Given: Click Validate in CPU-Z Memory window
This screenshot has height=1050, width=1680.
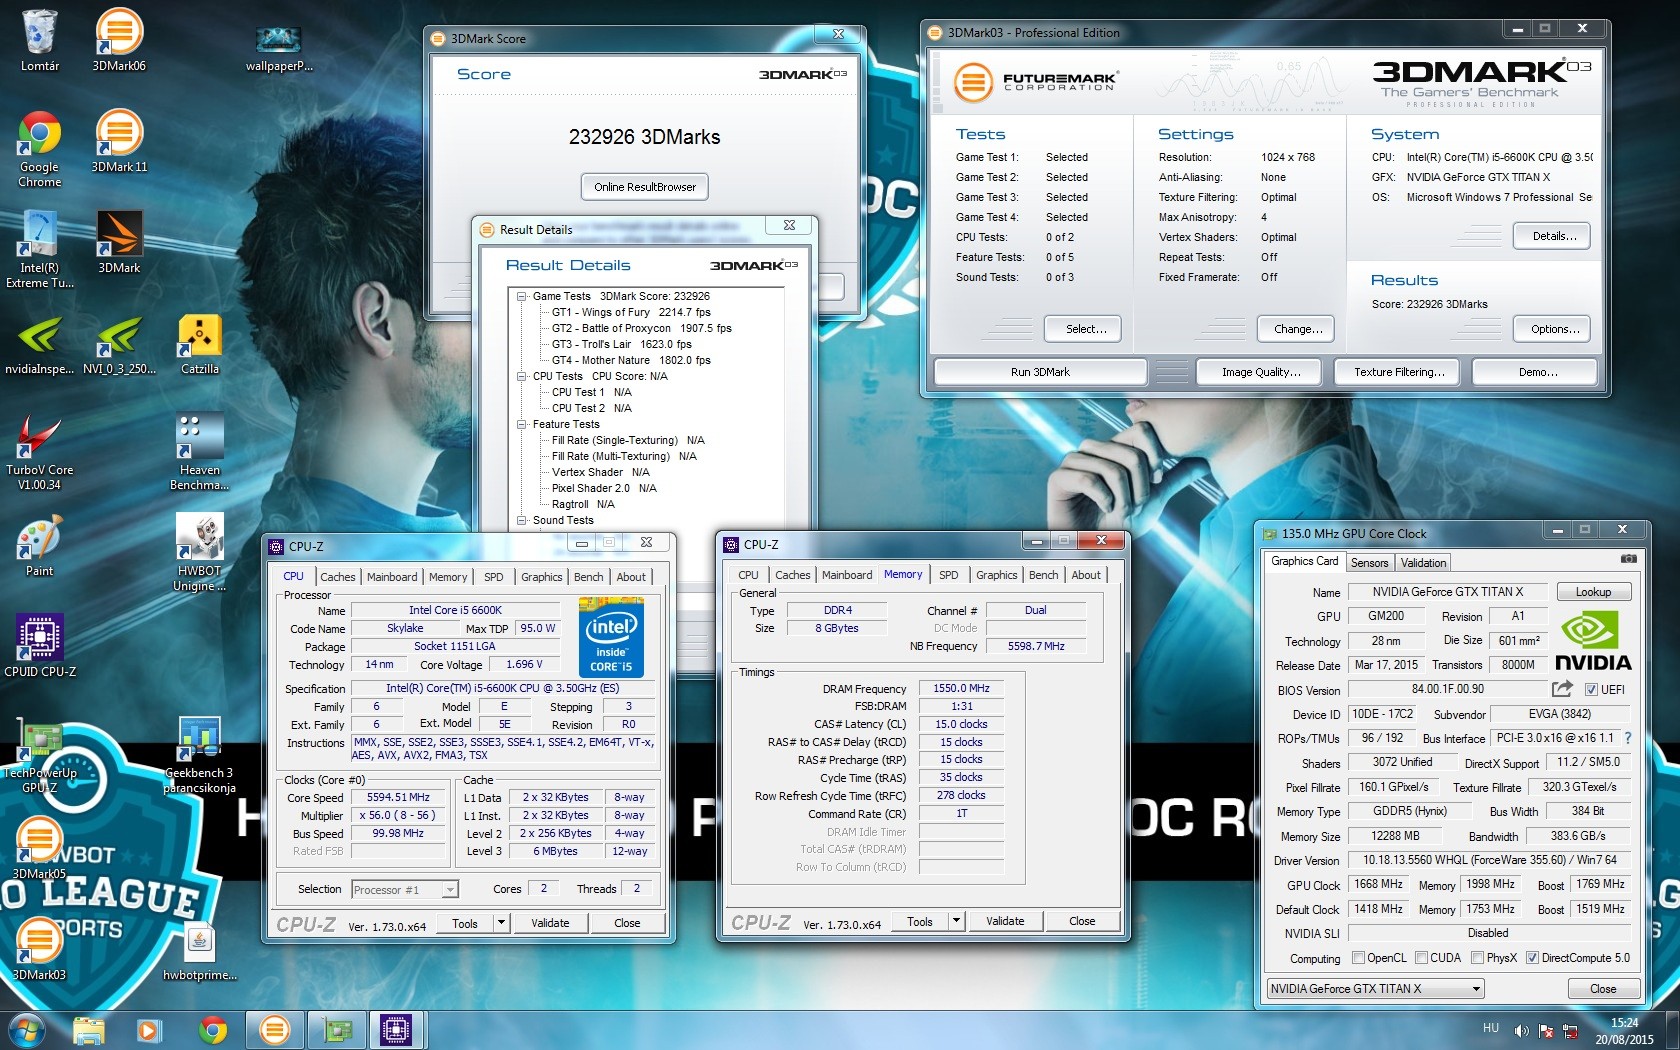Looking at the screenshot, I should point(1005,921).
